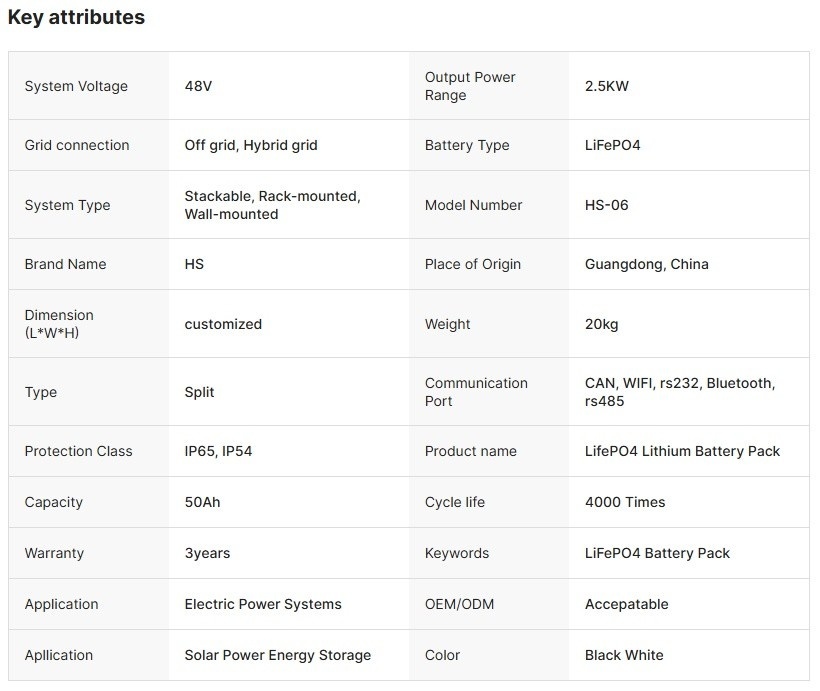Image resolution: width=820 pixels, height=691 pixels.
Task: Click the Split type value
Action: (200, 392)
